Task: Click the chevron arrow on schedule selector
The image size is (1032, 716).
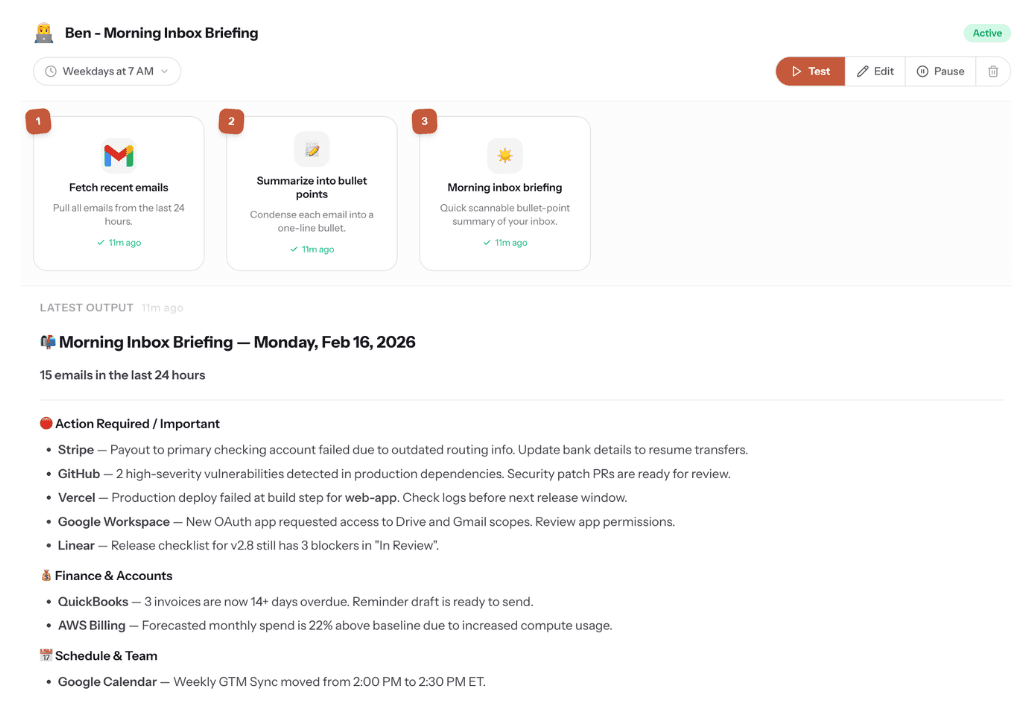Action: coord(165,71)
